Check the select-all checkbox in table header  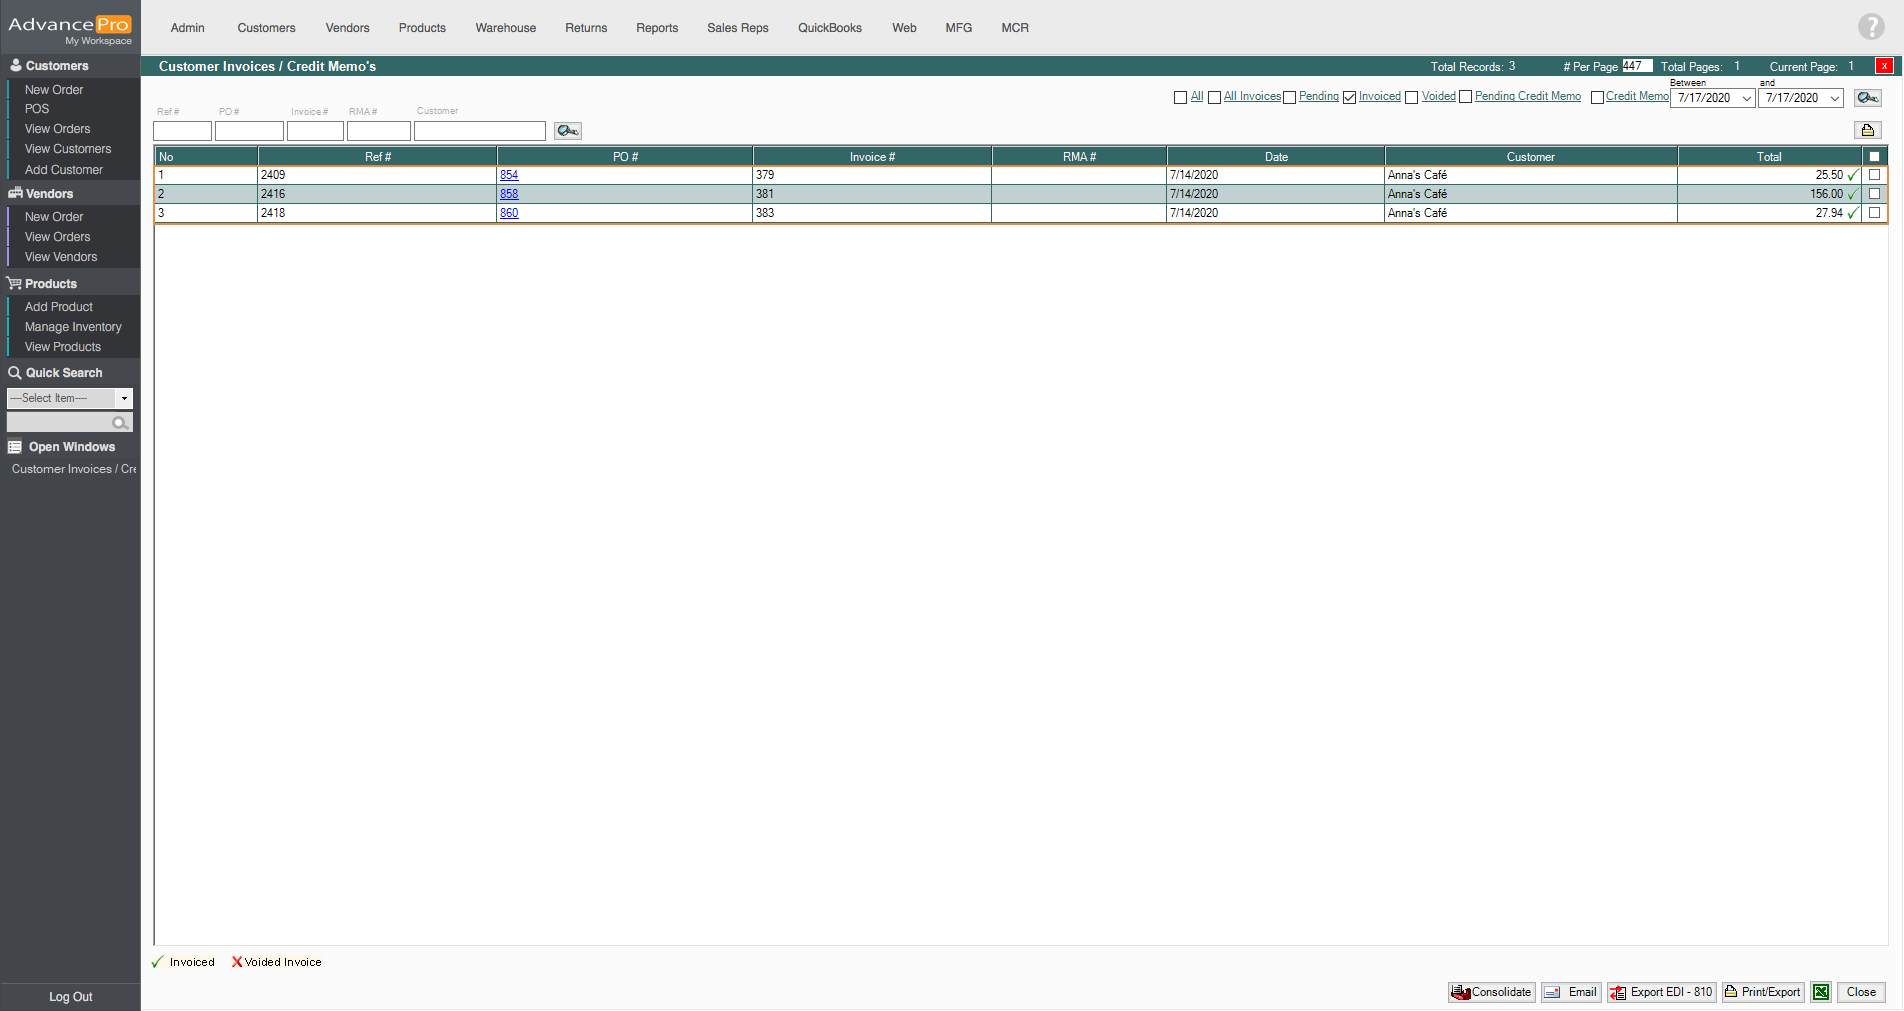point(1874,157)
